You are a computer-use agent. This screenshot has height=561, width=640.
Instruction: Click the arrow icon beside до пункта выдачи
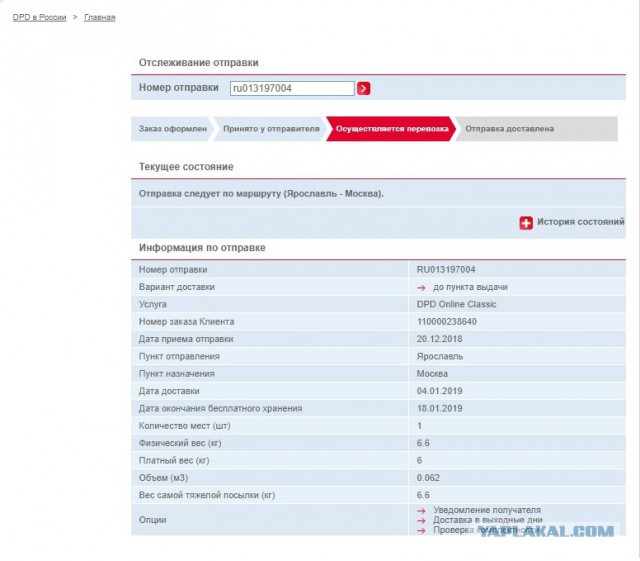pos(421,288)
